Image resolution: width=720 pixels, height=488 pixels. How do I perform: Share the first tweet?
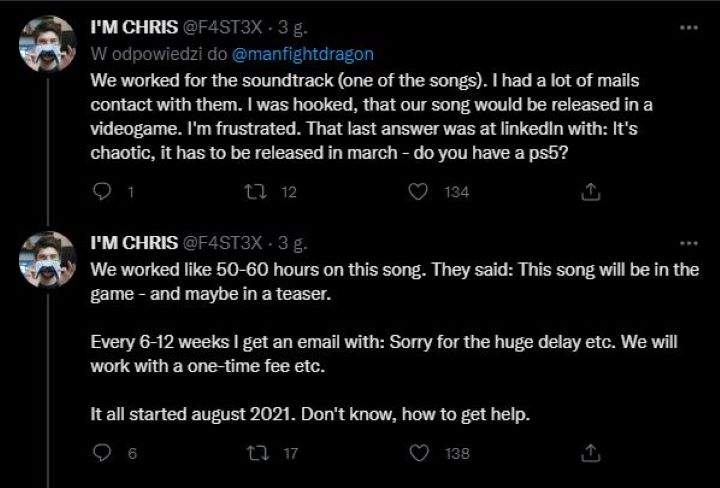pyautogui.click(x=590, y=192)
